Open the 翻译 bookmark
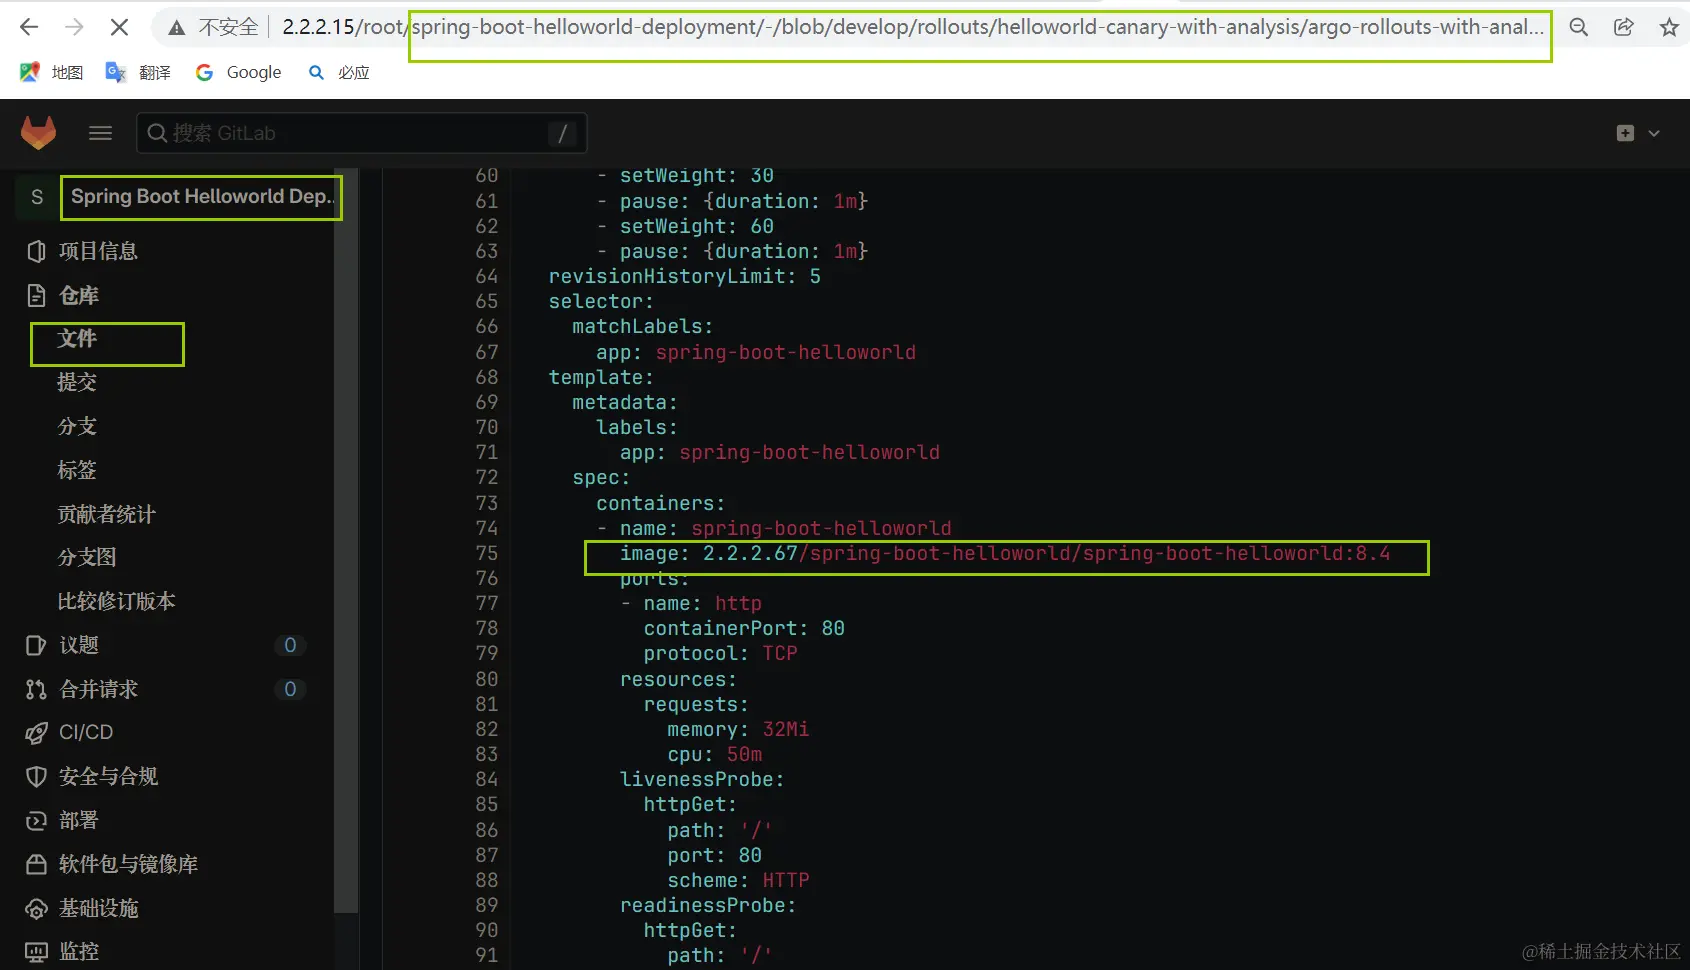The width and height of the screenshot is (1690, 970). pos(138,72)
